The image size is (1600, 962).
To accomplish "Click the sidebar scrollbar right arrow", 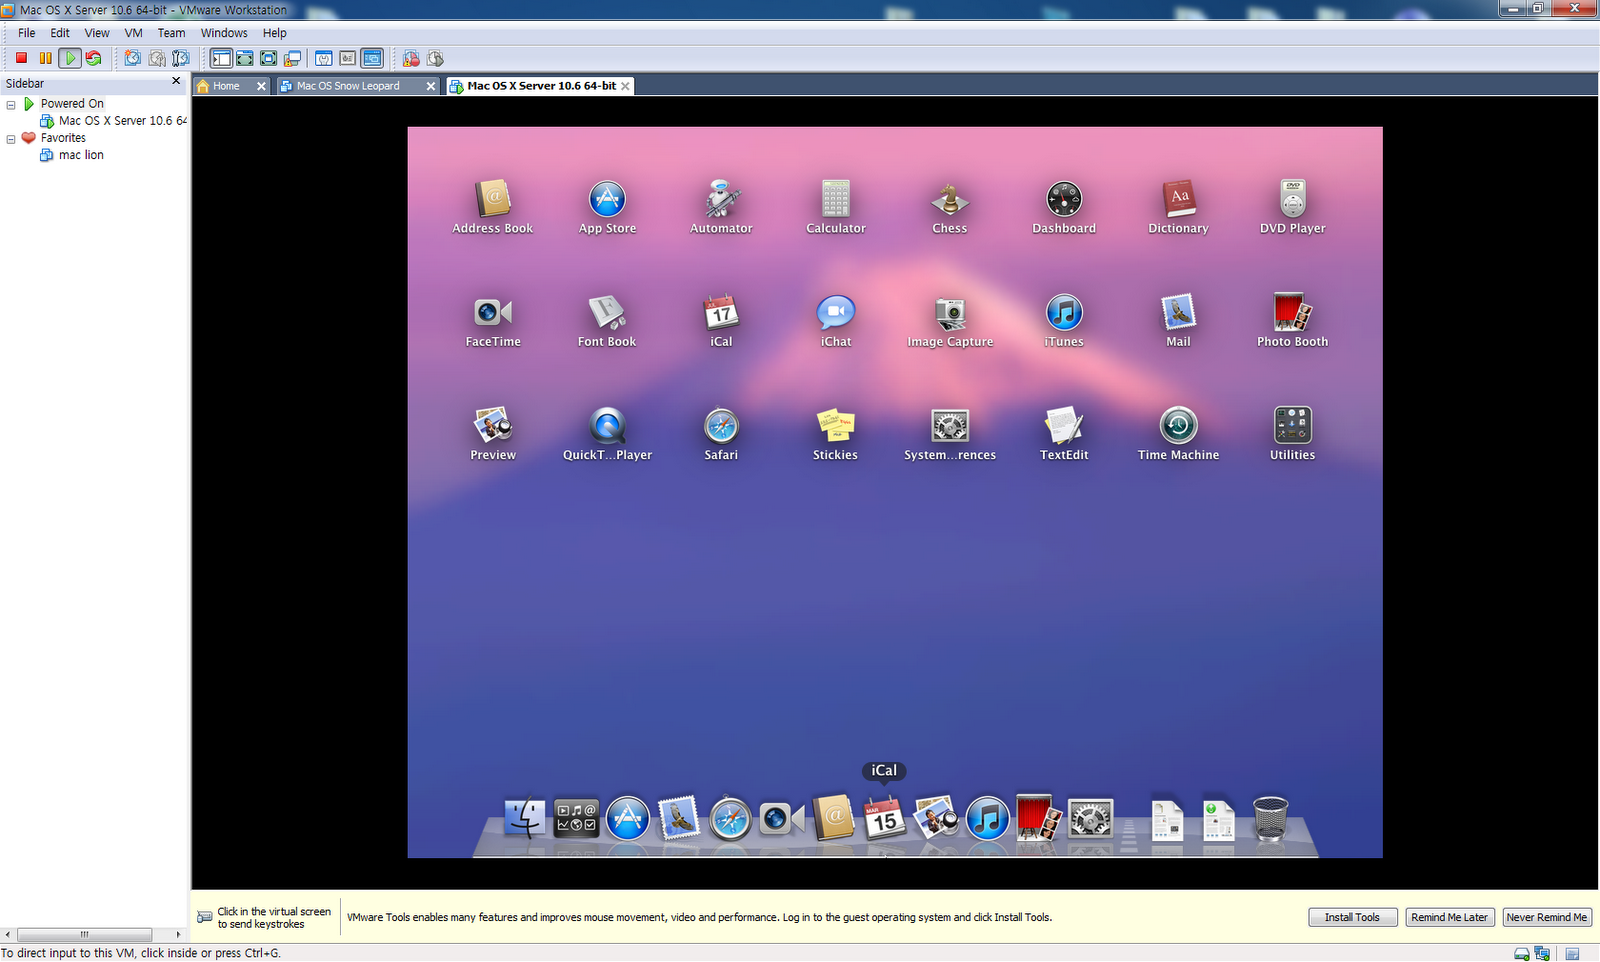I will coord(178,935).
